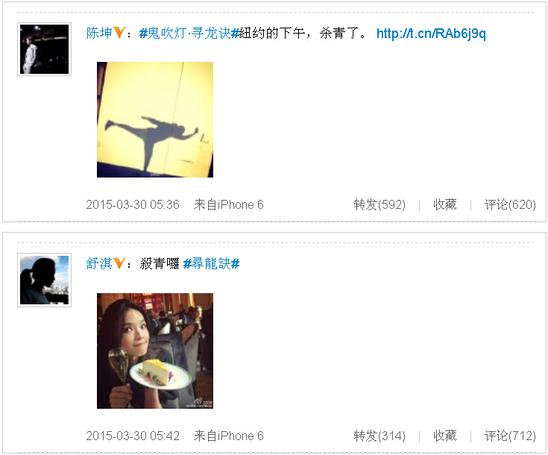Click the verified V badge next to 陈坤
The image size is (548, 455).
tap(119, 33)
